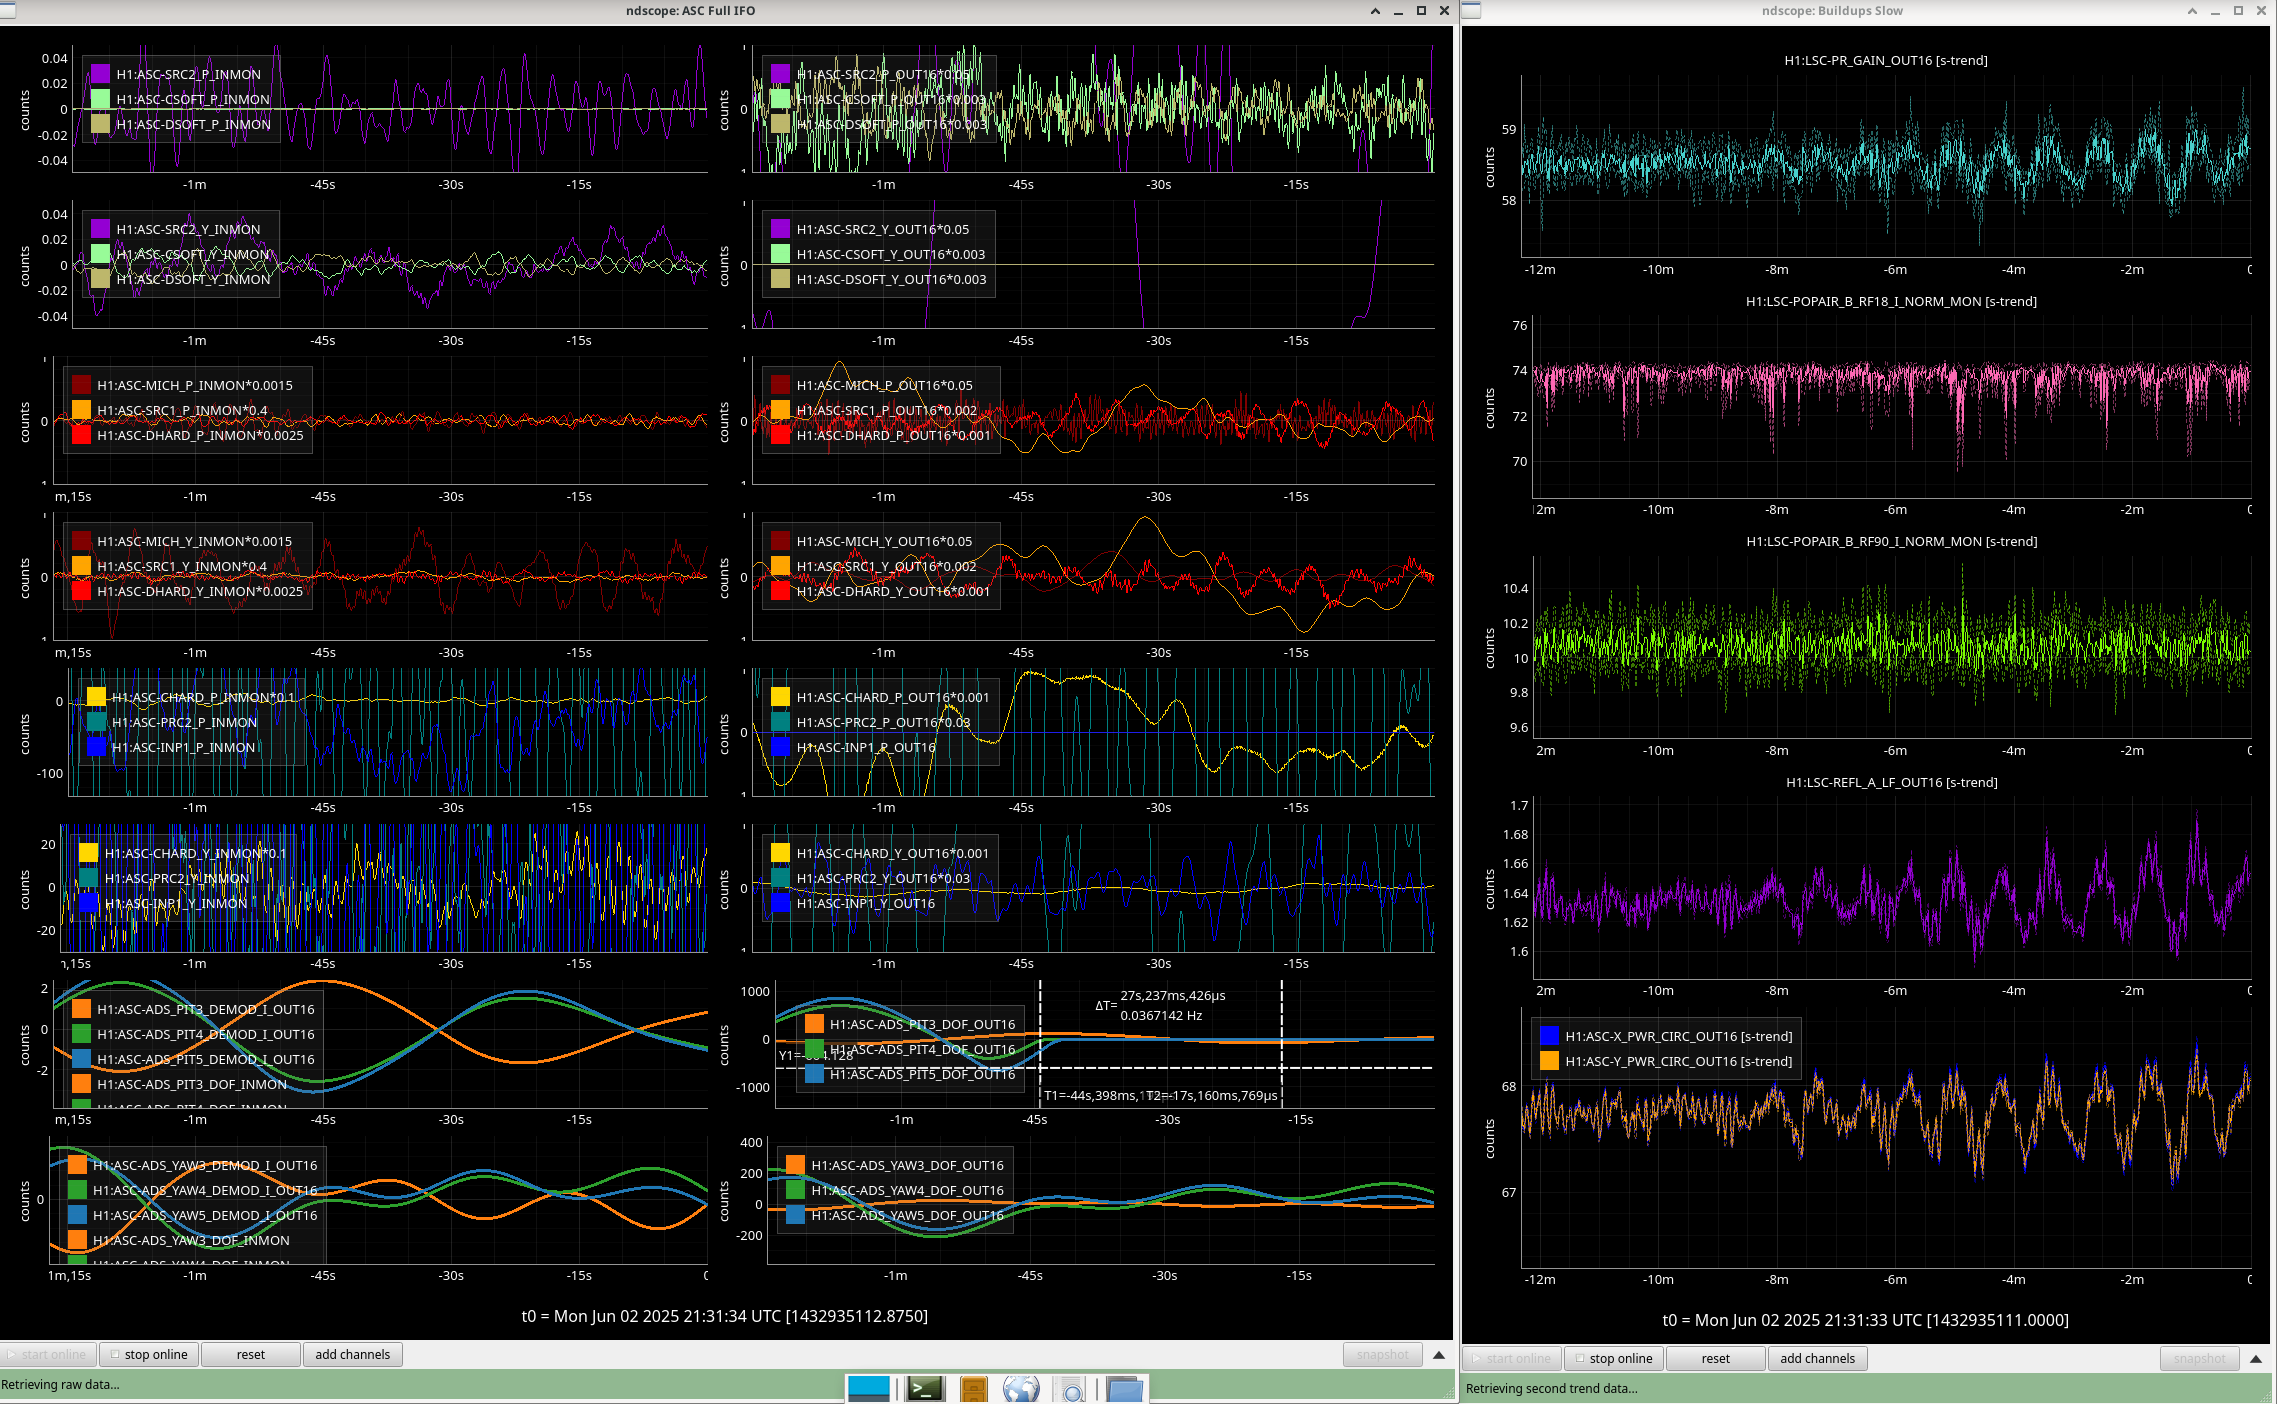Click orange swatch for SRC1_P_OUT16*0.002

[781, 410]
